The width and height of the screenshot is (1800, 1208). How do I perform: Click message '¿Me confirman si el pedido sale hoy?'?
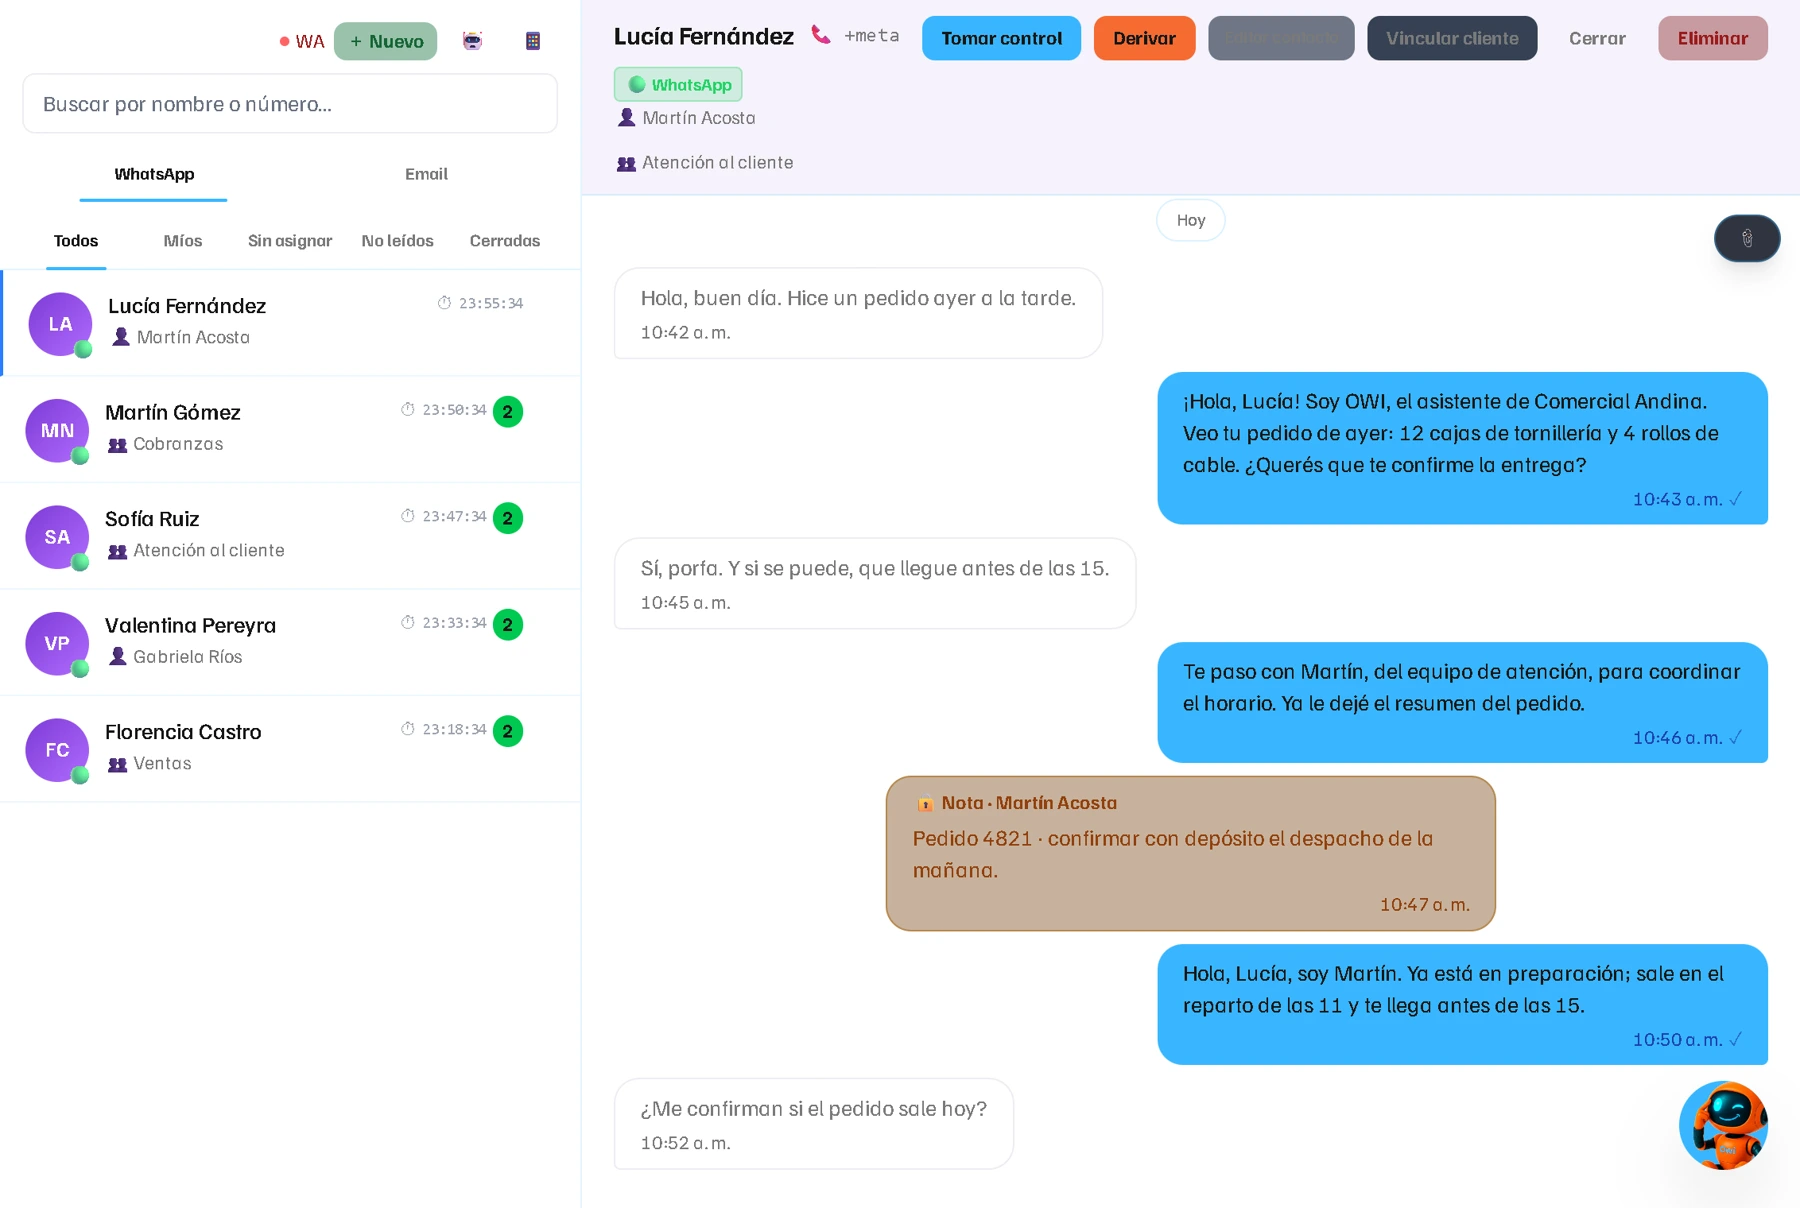(813, 1124)
